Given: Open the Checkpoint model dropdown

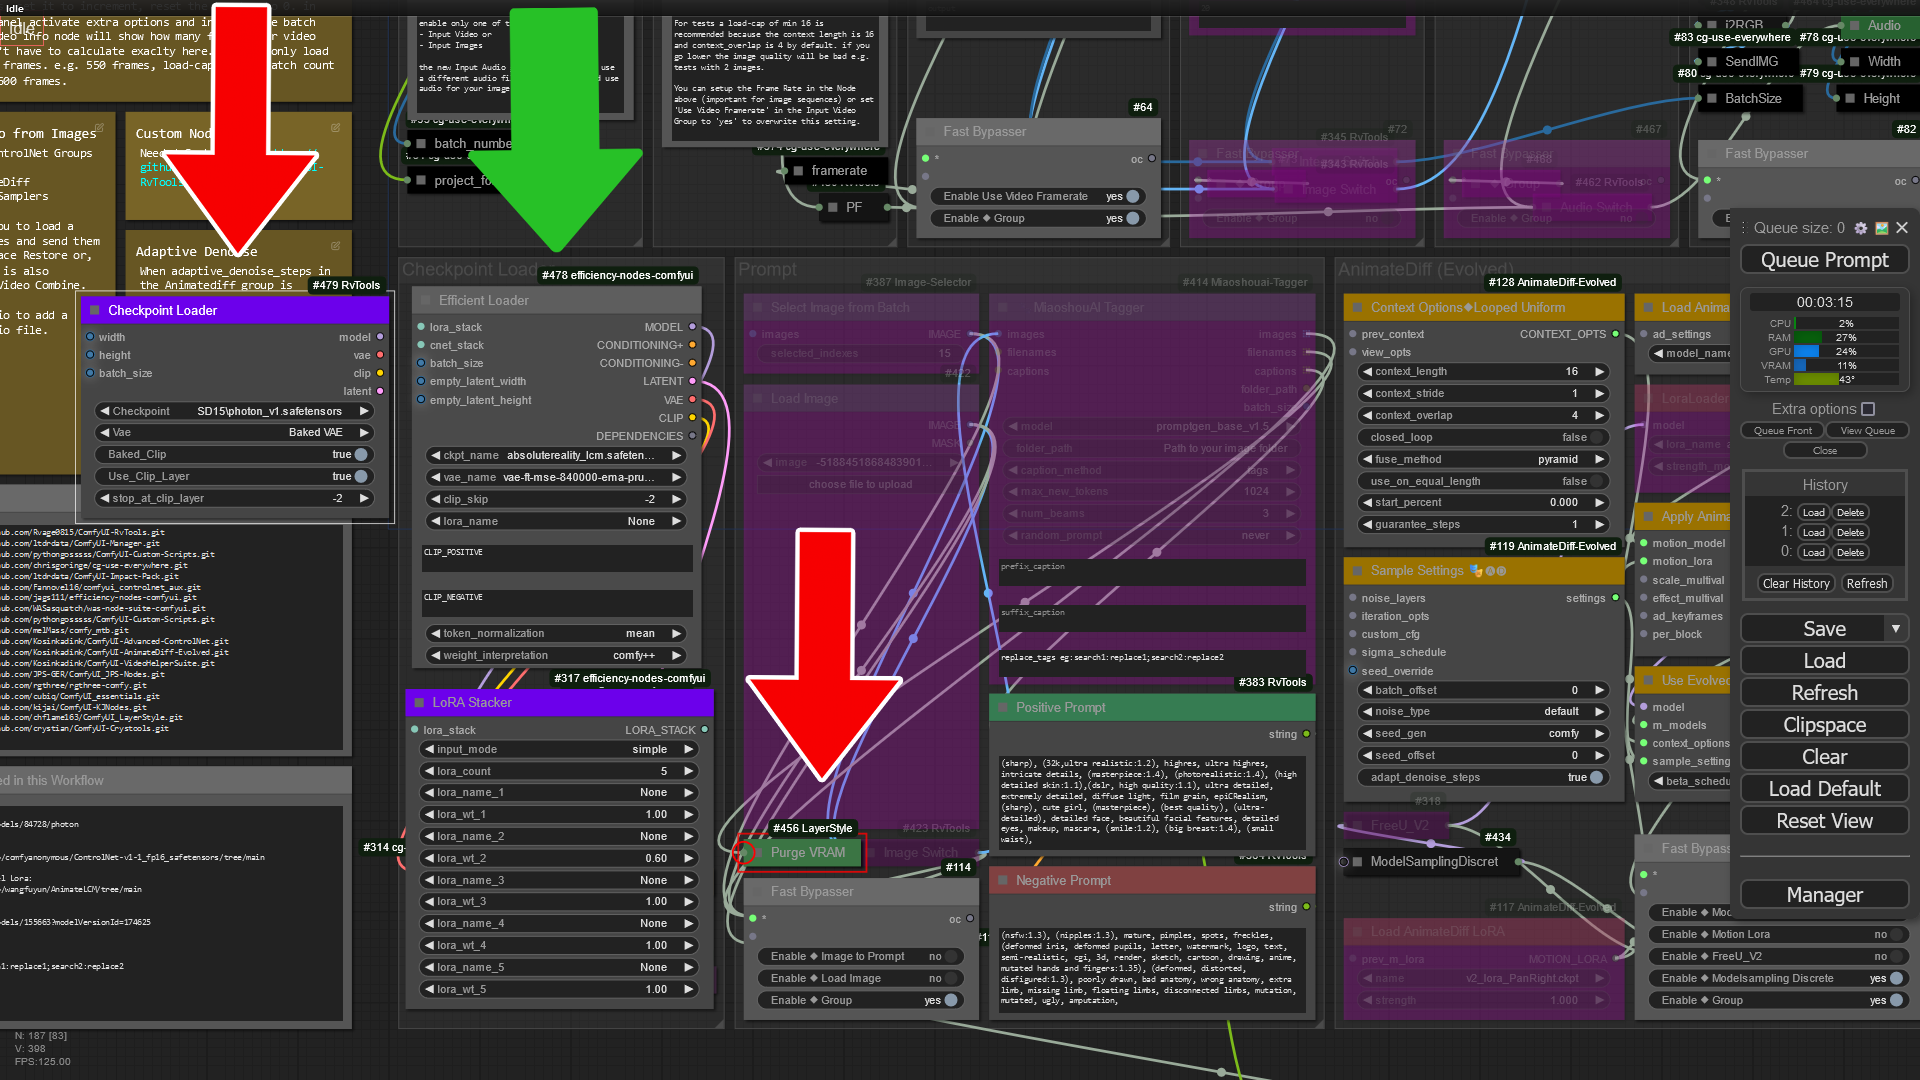Looking at the screenshot, I should [235, 411].
